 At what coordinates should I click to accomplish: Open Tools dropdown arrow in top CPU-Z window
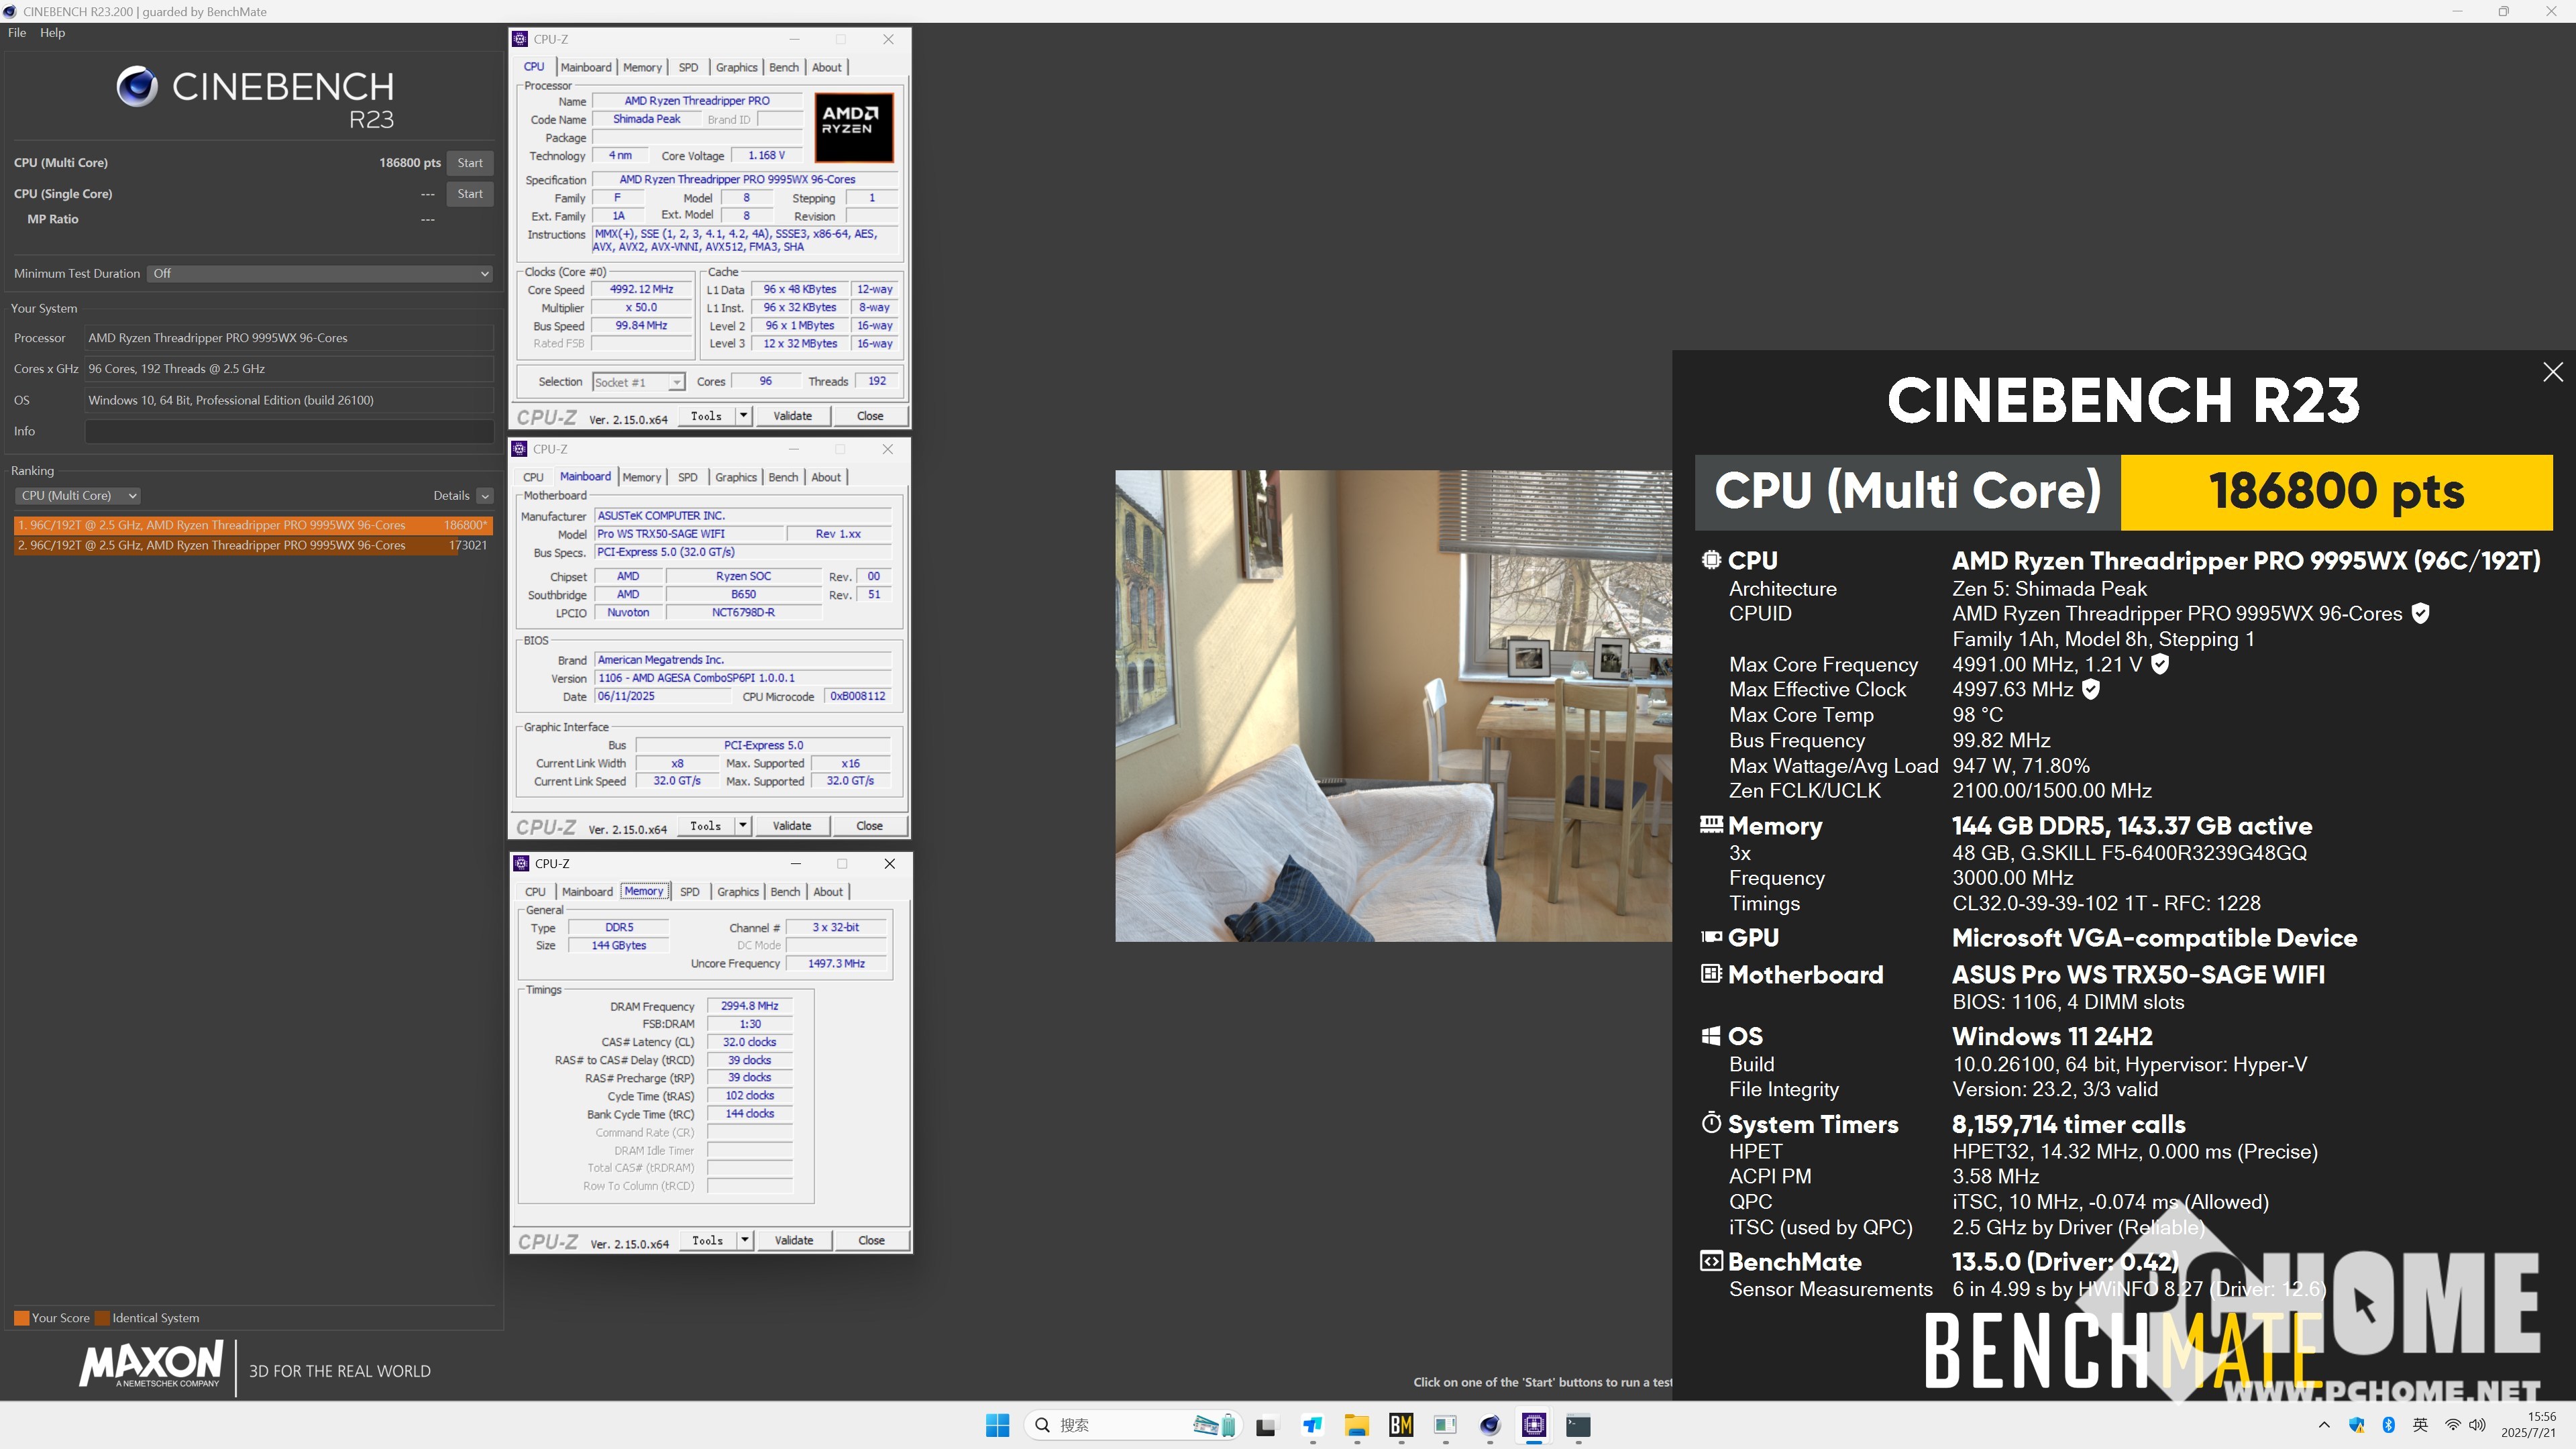(x=743, y=415)
